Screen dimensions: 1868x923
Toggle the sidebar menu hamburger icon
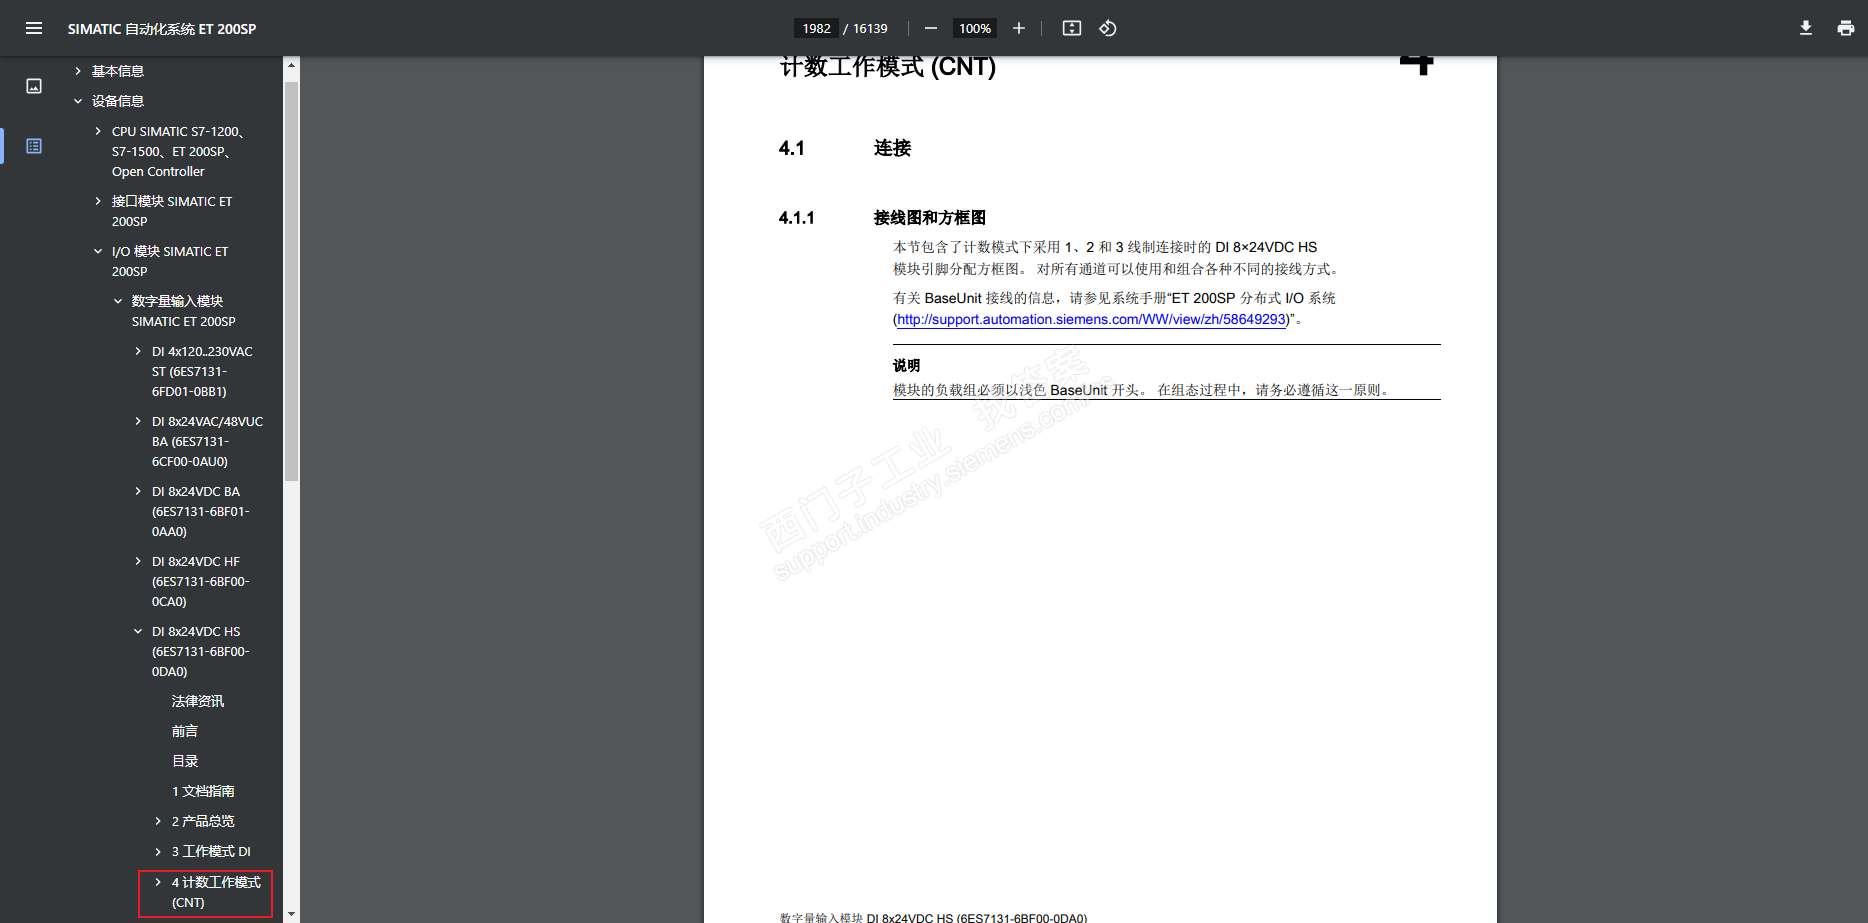tap(34, 28)
